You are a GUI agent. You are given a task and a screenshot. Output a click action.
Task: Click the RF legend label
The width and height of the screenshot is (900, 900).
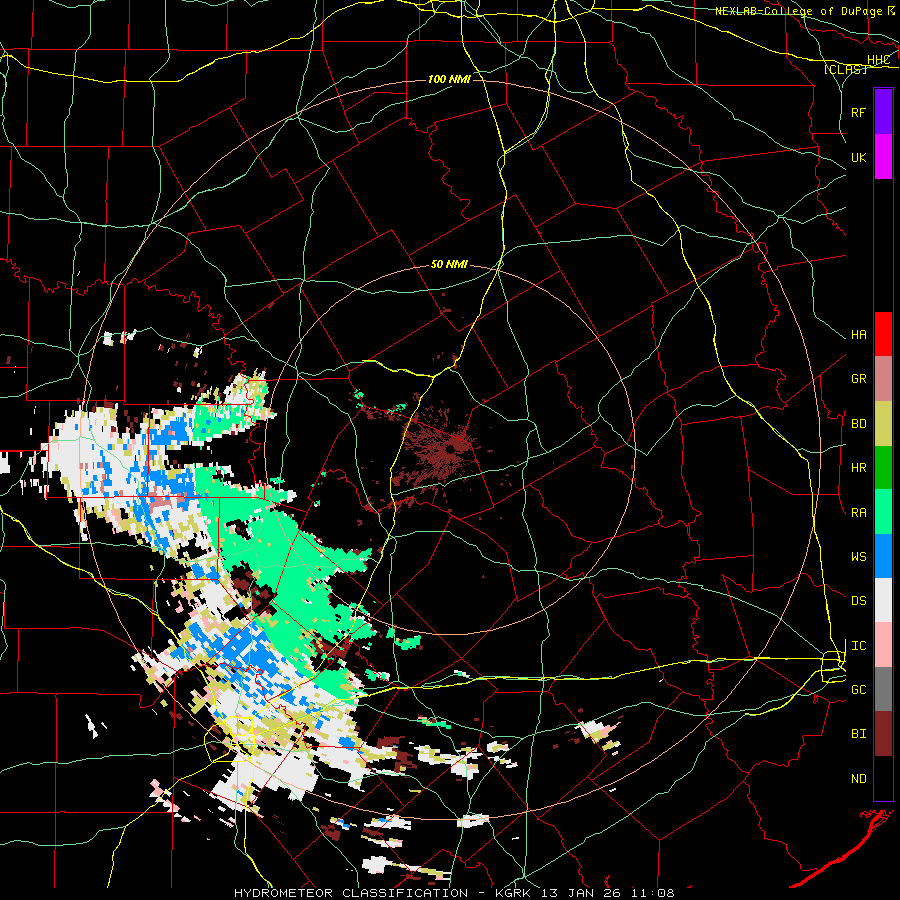[x=859, y=112]
